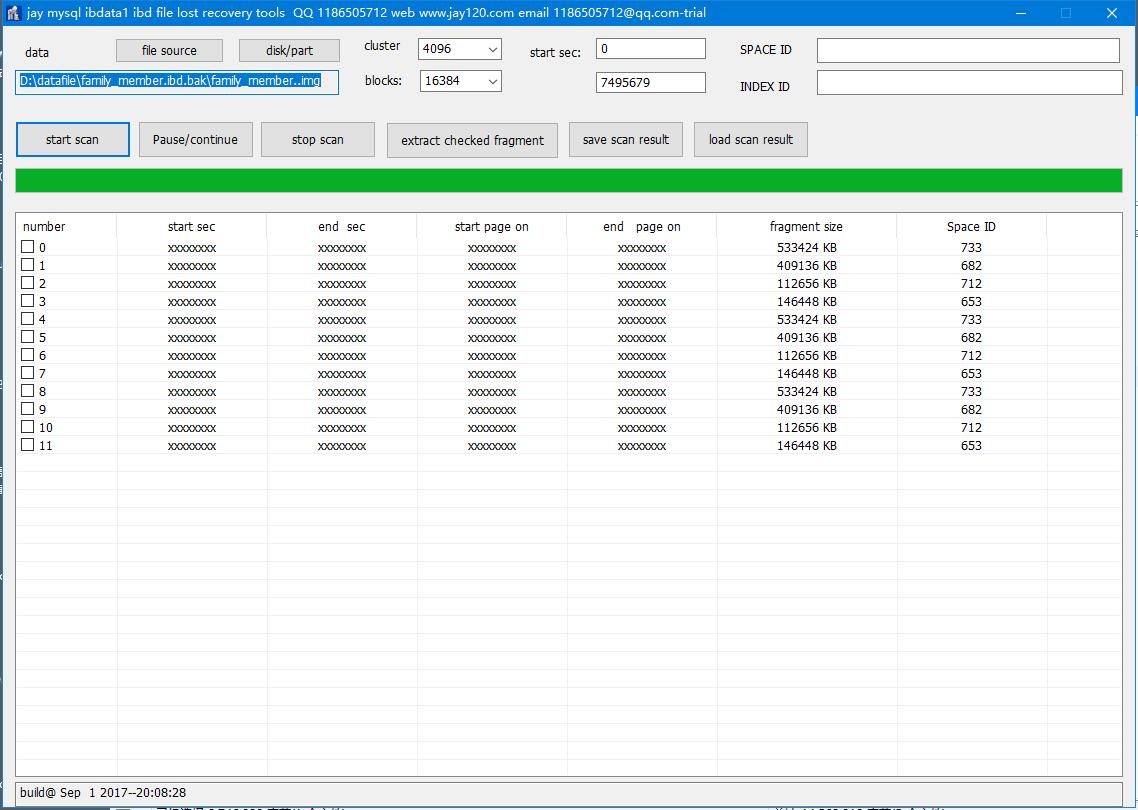
Task: Tick the checkbox for row 5
Action: [28, 337]
